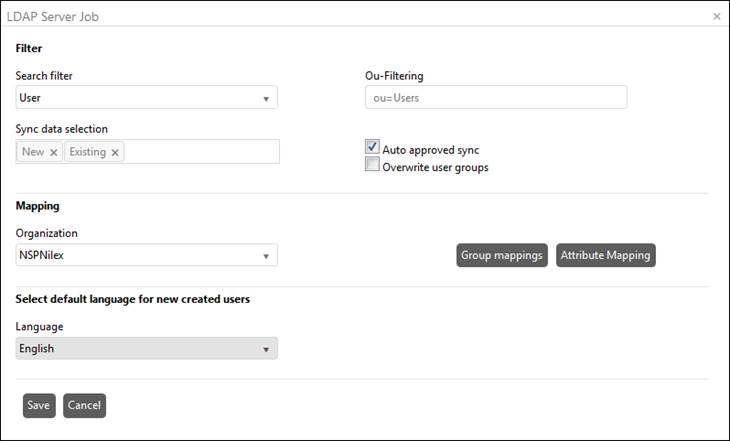Expand the Language dropdown arrow
The height and width of the screenshot is (441, 730).
pos(266,349)
